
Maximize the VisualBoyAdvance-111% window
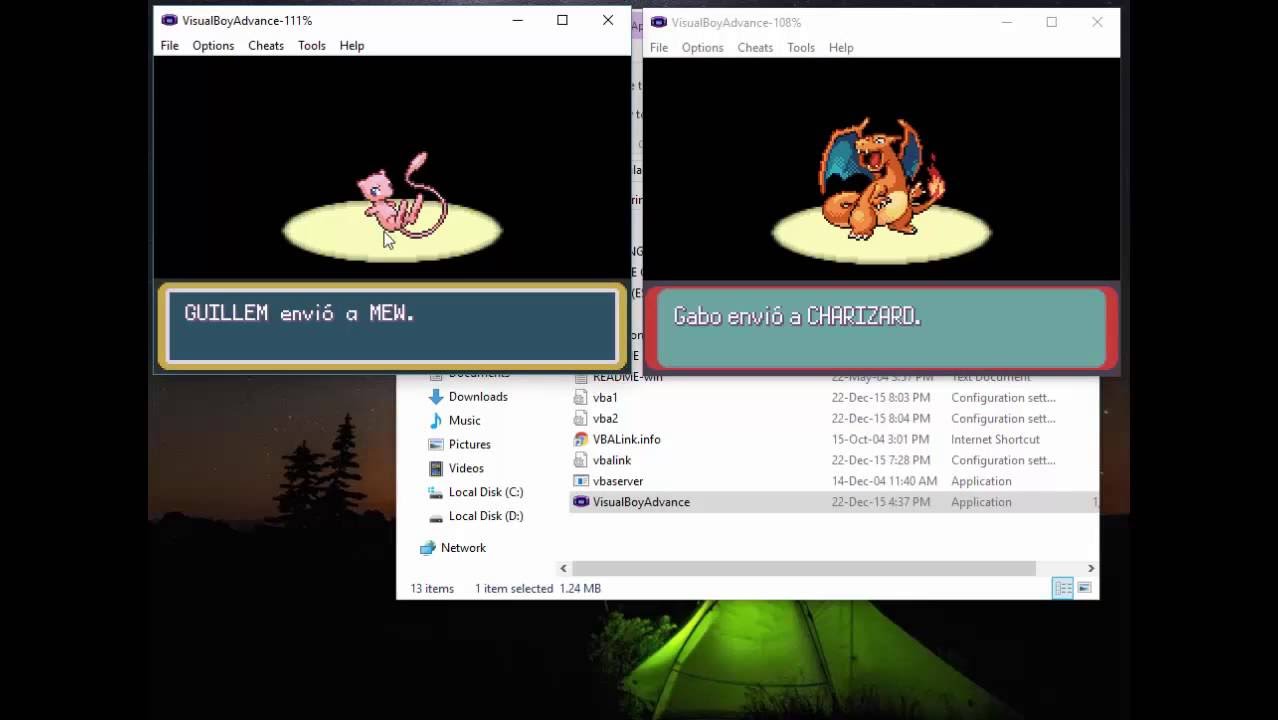562,20
